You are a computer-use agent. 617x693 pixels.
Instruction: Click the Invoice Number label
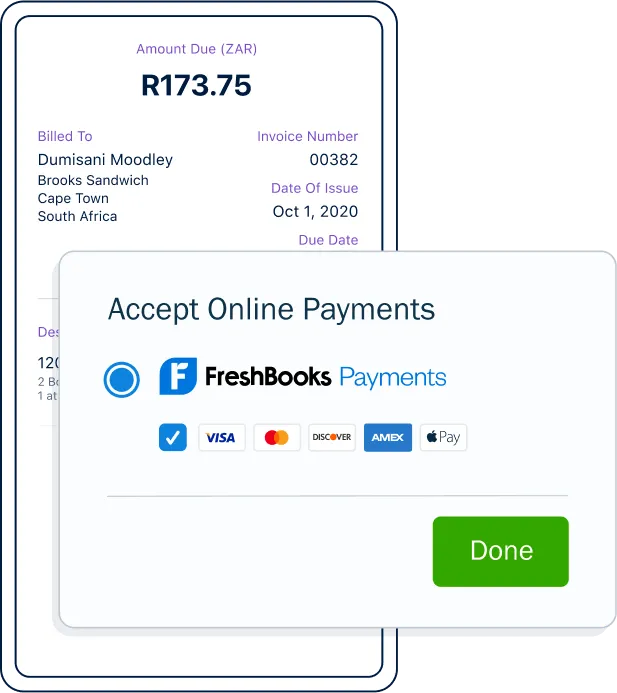(x=308, y=136)
